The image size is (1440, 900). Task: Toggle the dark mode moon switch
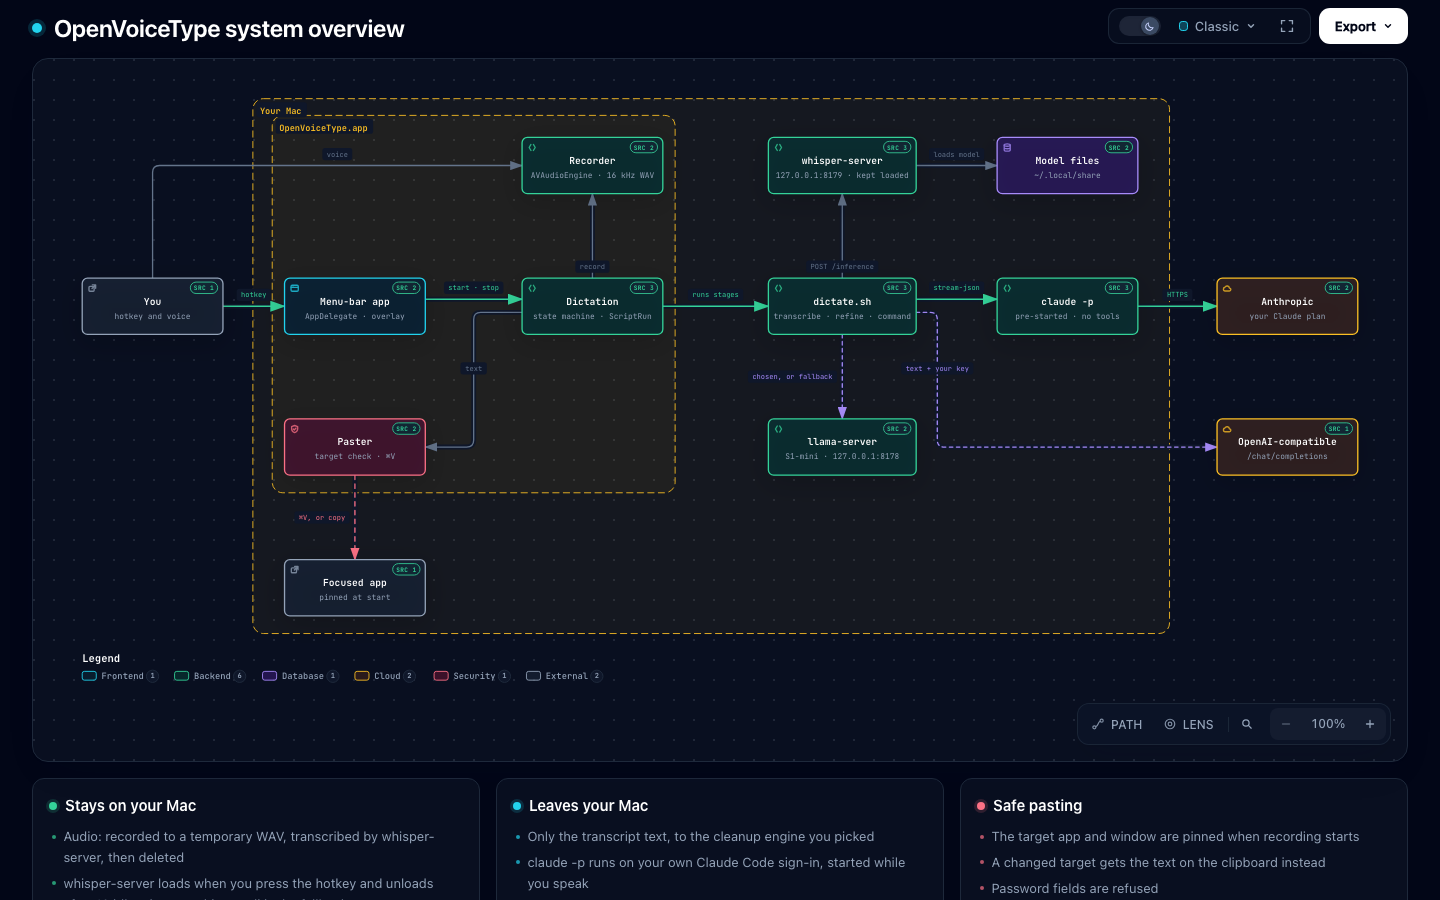click(x=1140, y=26)
